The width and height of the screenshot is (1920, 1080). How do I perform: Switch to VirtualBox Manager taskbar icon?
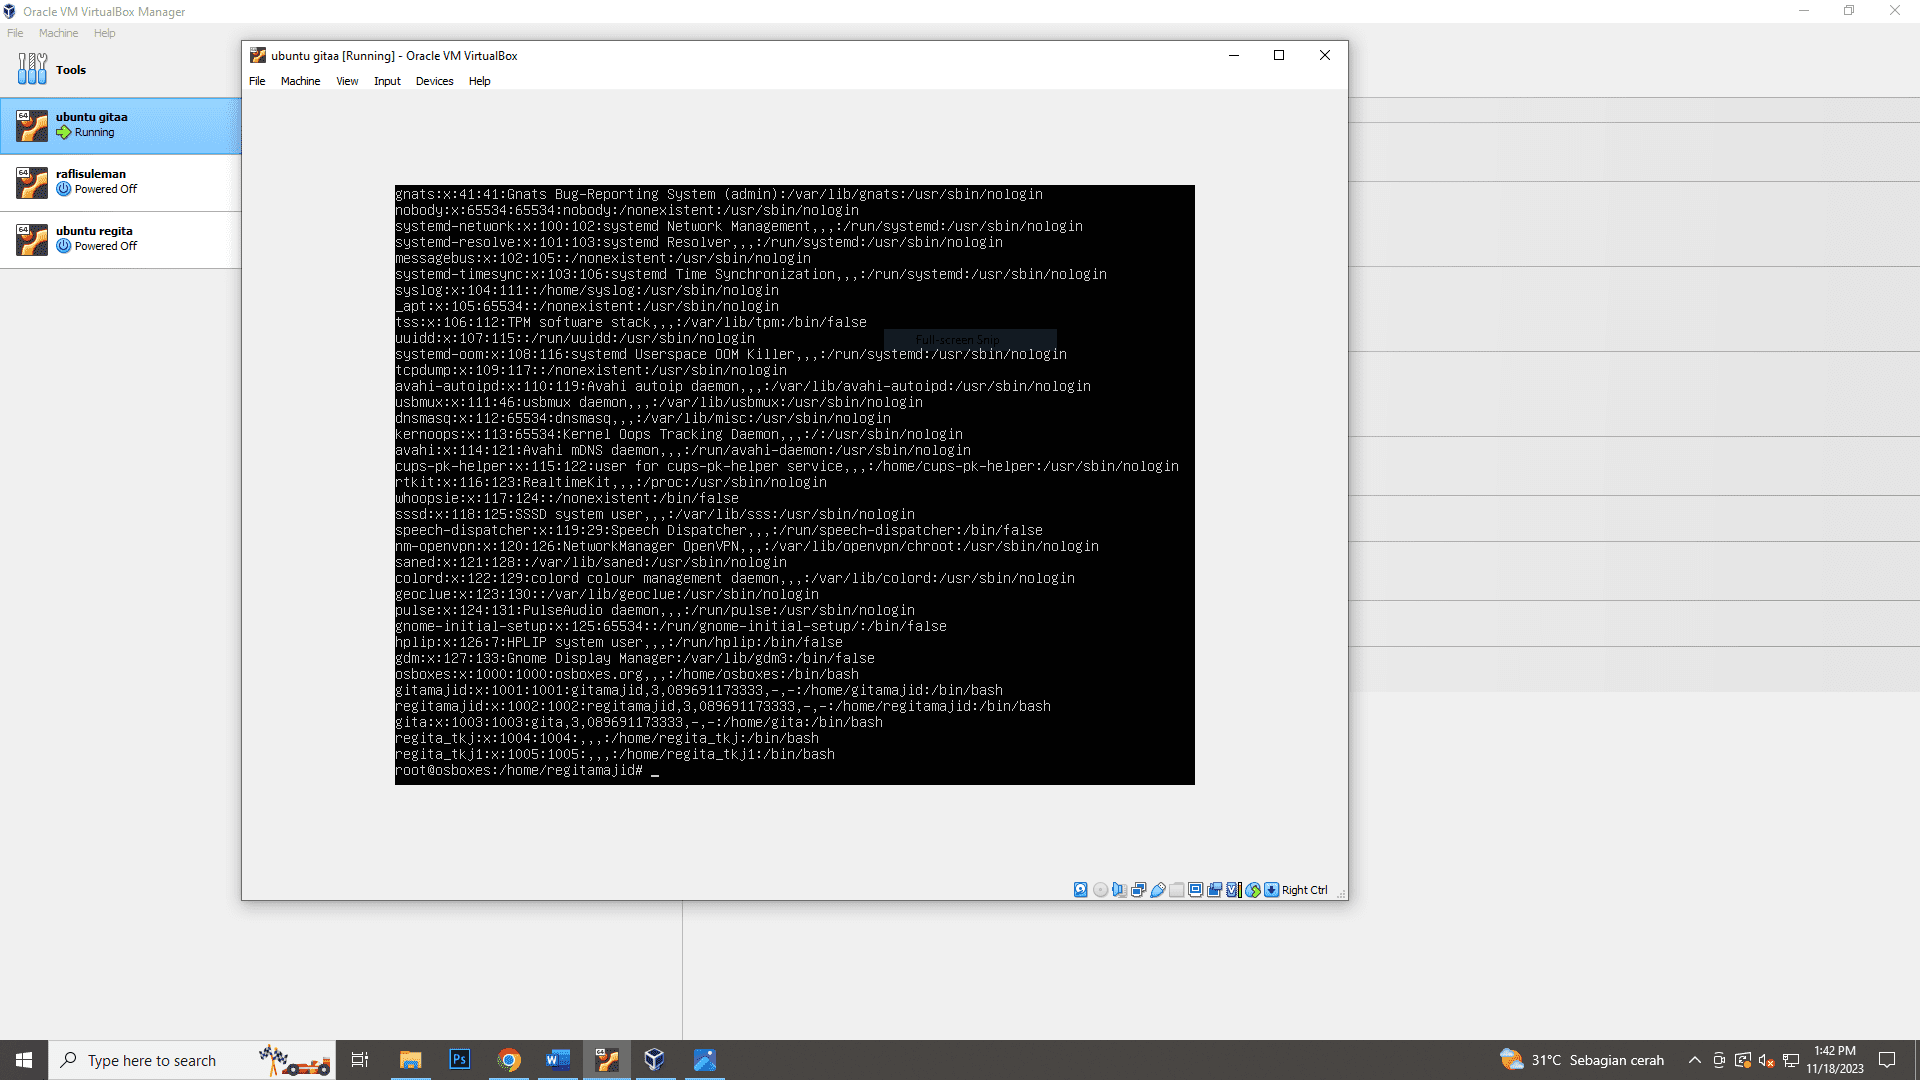(655, 1060)
